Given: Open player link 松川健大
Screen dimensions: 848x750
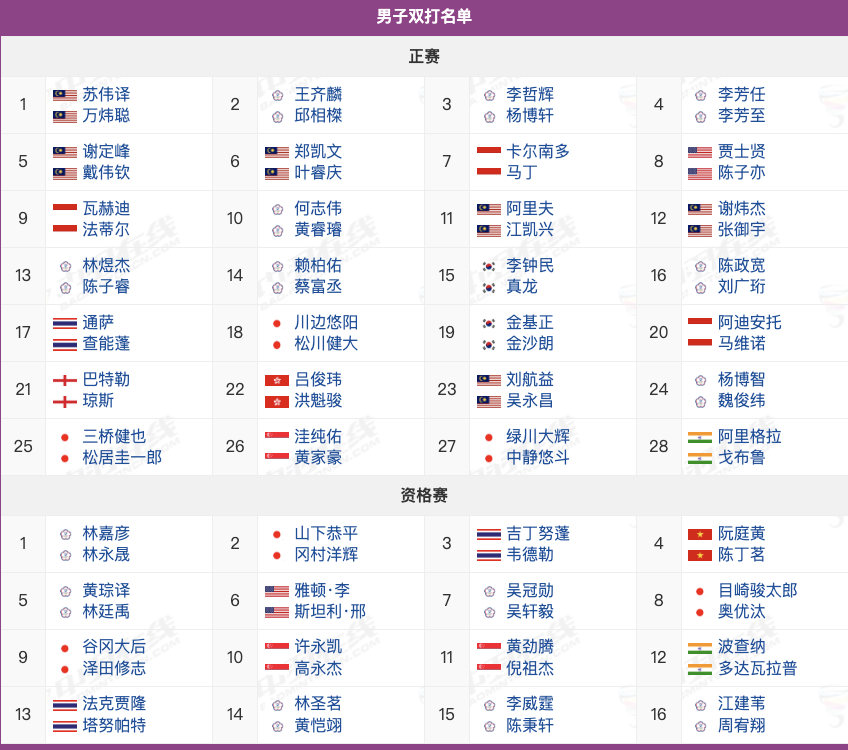Looking at the screenshot, I should point(326,344).
